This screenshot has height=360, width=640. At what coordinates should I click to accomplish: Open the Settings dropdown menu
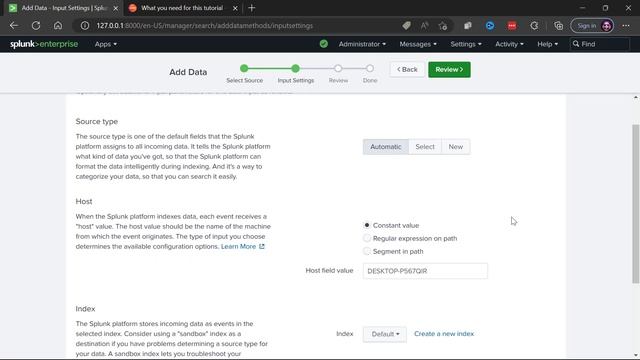click(x=466, y=44)
